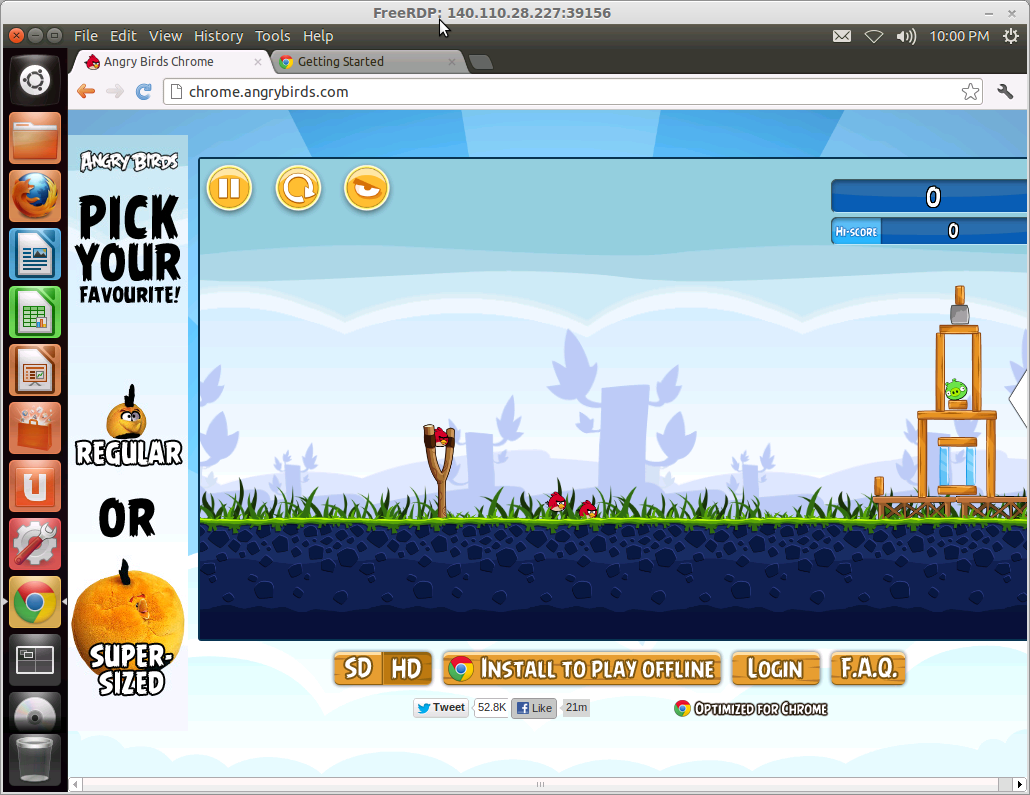Open the Files folder launcher
This screenshot has height=795, width=1030.
click(x=35, y=138)
